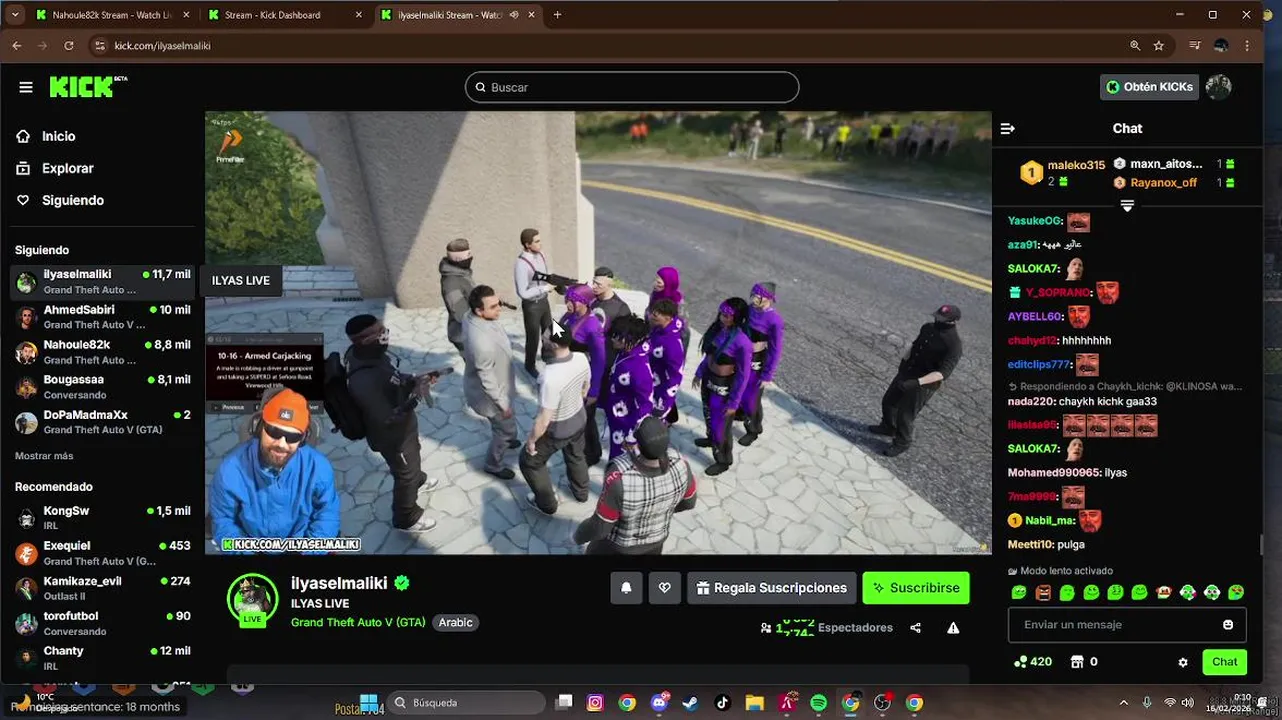The height and width of the screenshot is (720, 1282).
Task: Open chat settings gear icon
Action: click(x=1183, y=662)
